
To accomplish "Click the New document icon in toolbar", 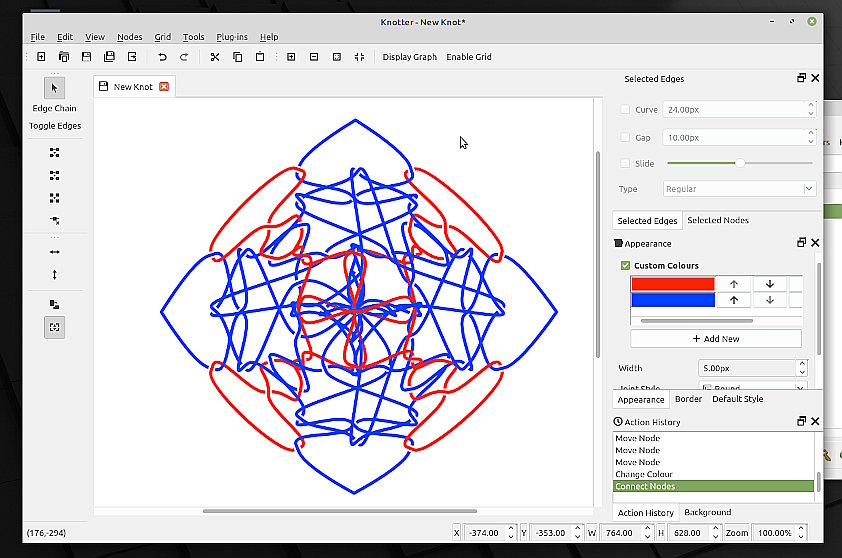I will pyautogui.click(x=41, y=56).
